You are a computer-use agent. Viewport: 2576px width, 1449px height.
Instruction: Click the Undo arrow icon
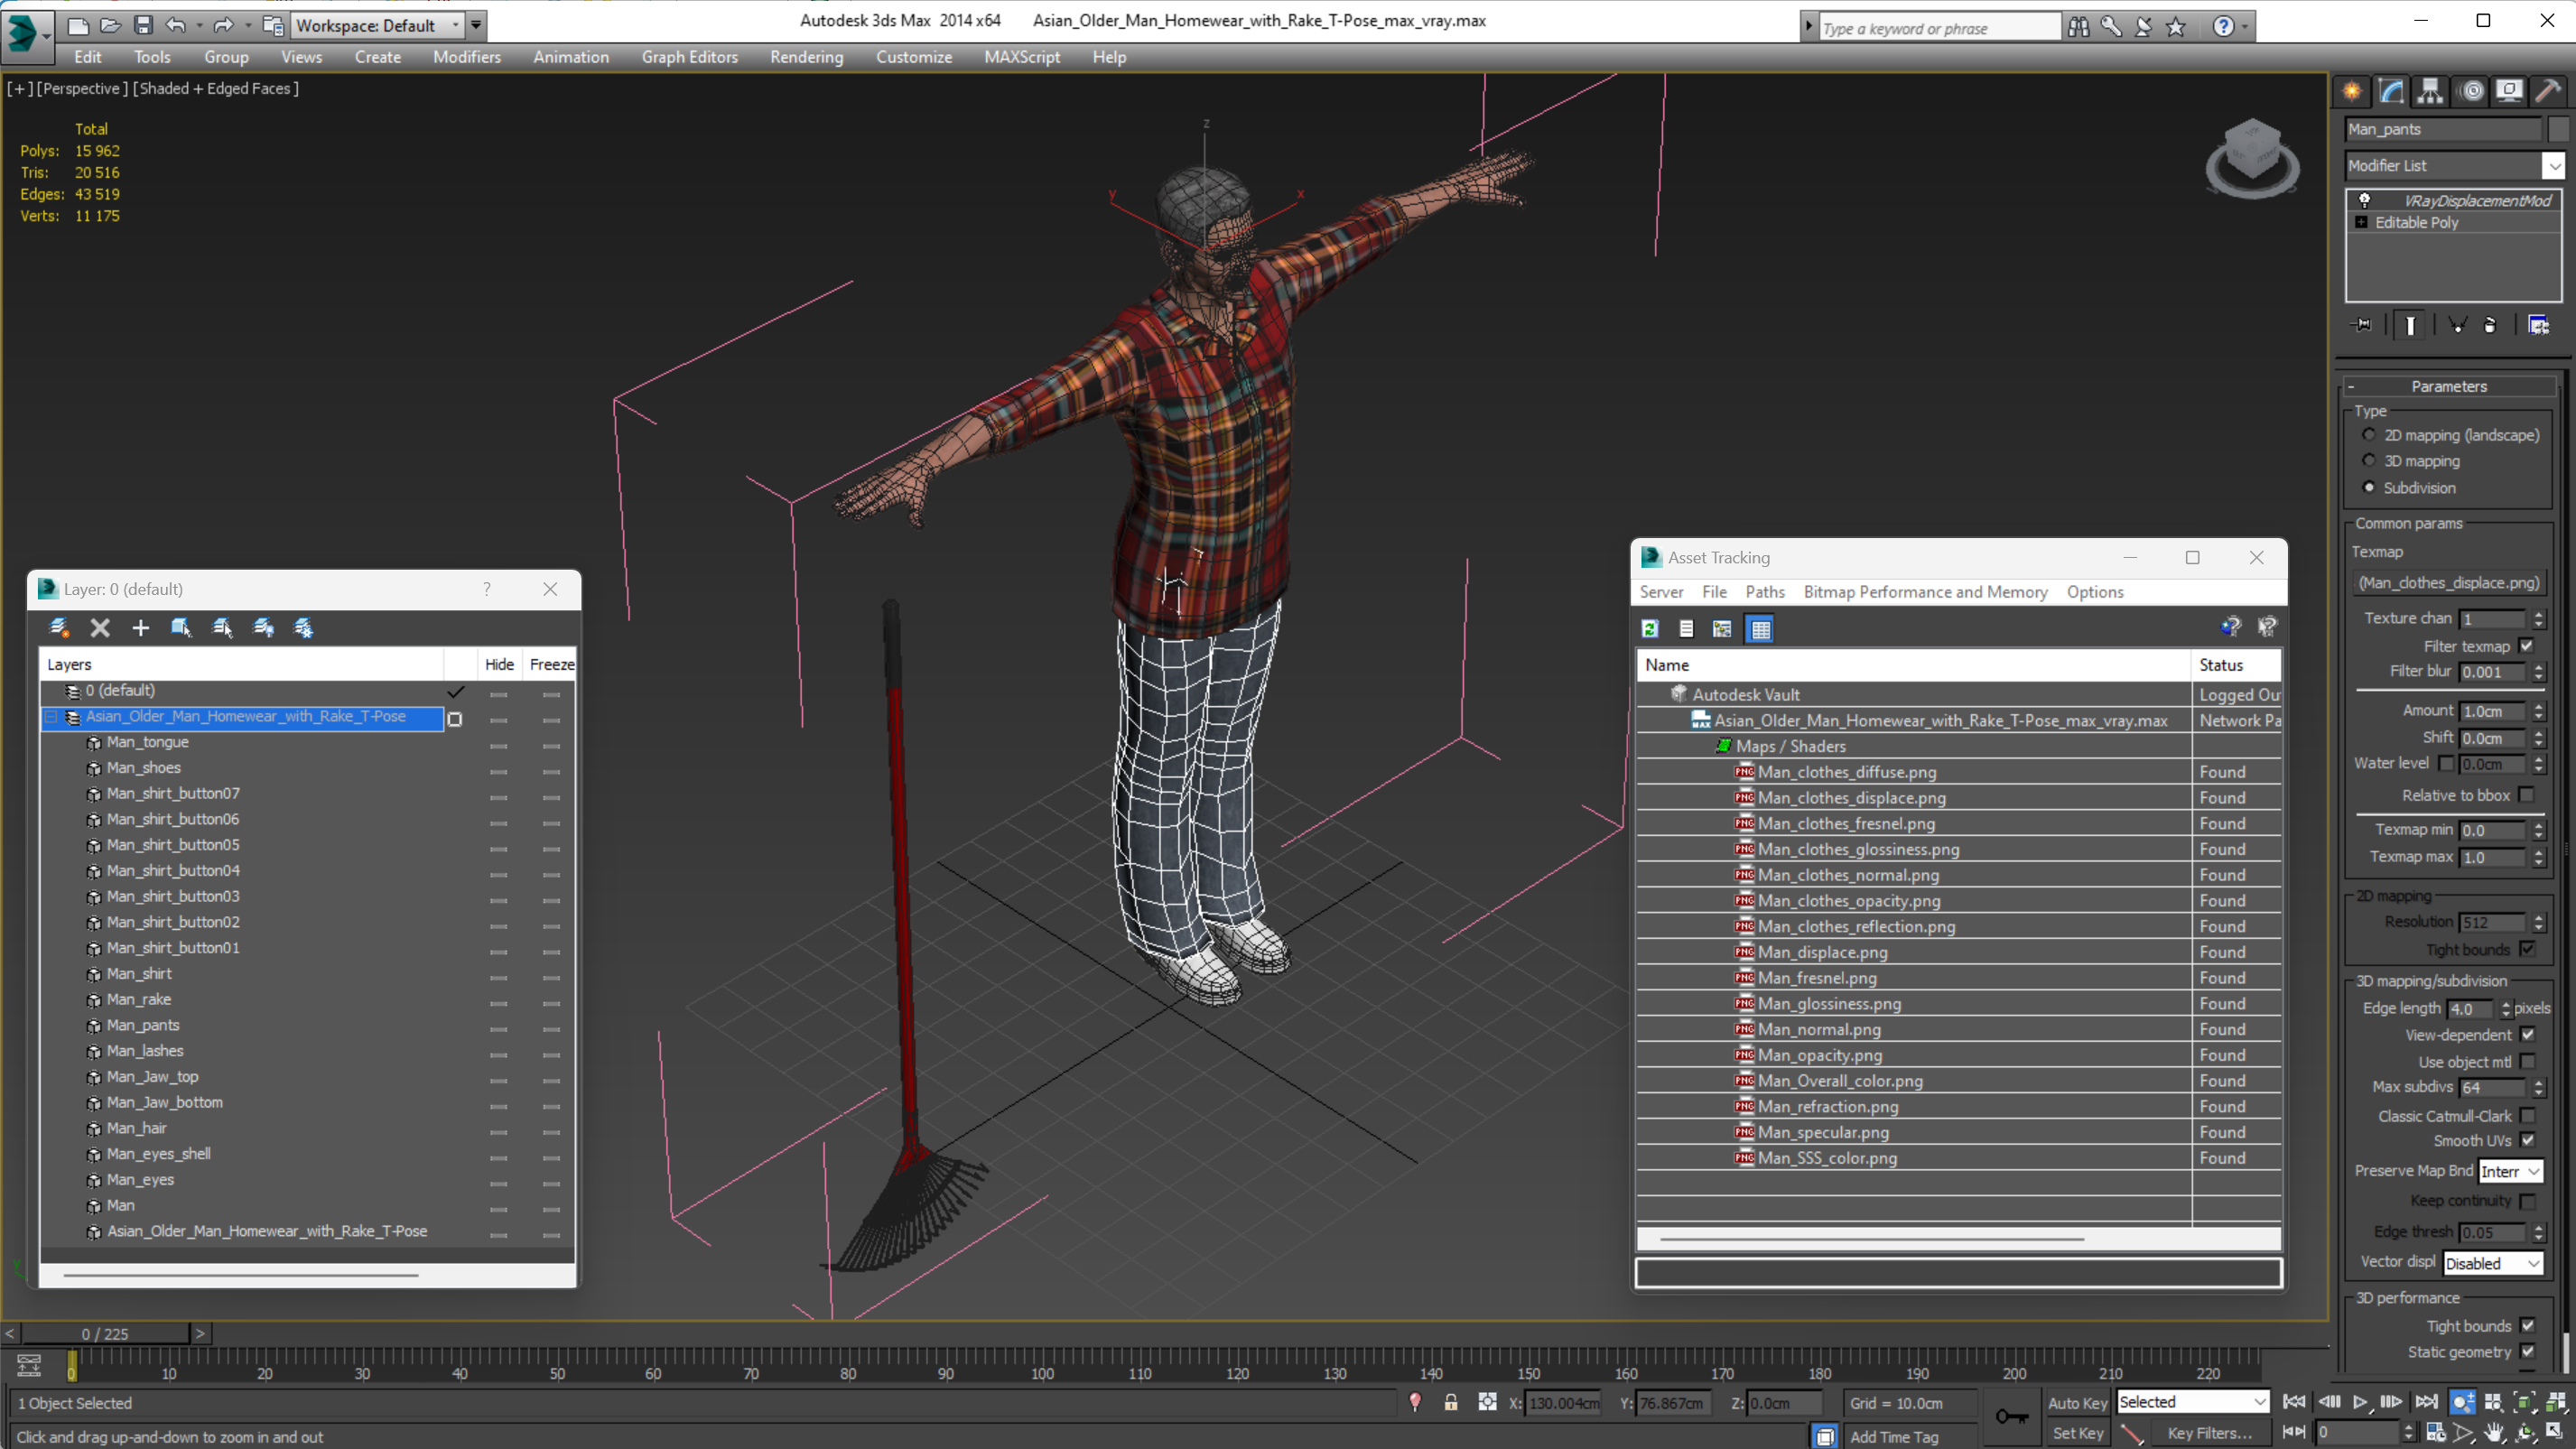pyautogui.click(x=176, y=25)
